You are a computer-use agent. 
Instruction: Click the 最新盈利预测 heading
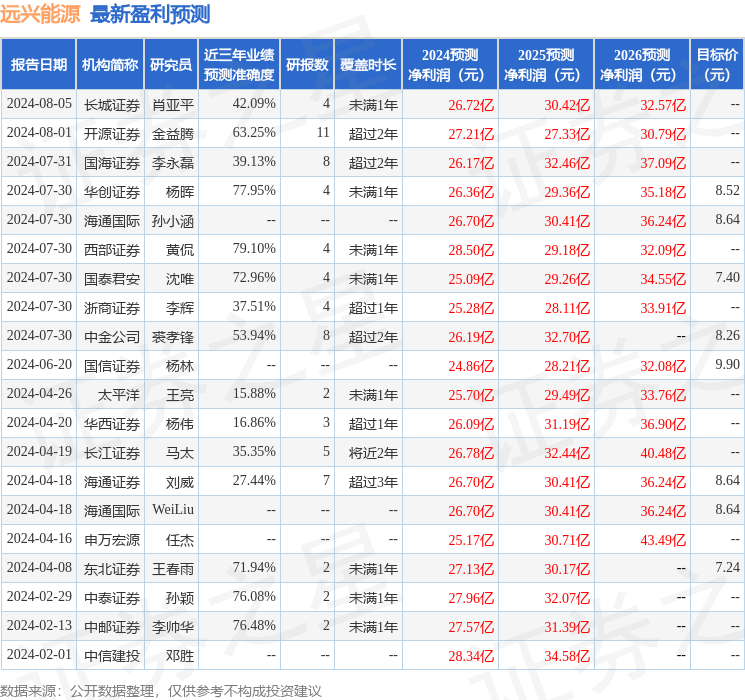click(150, 14)
